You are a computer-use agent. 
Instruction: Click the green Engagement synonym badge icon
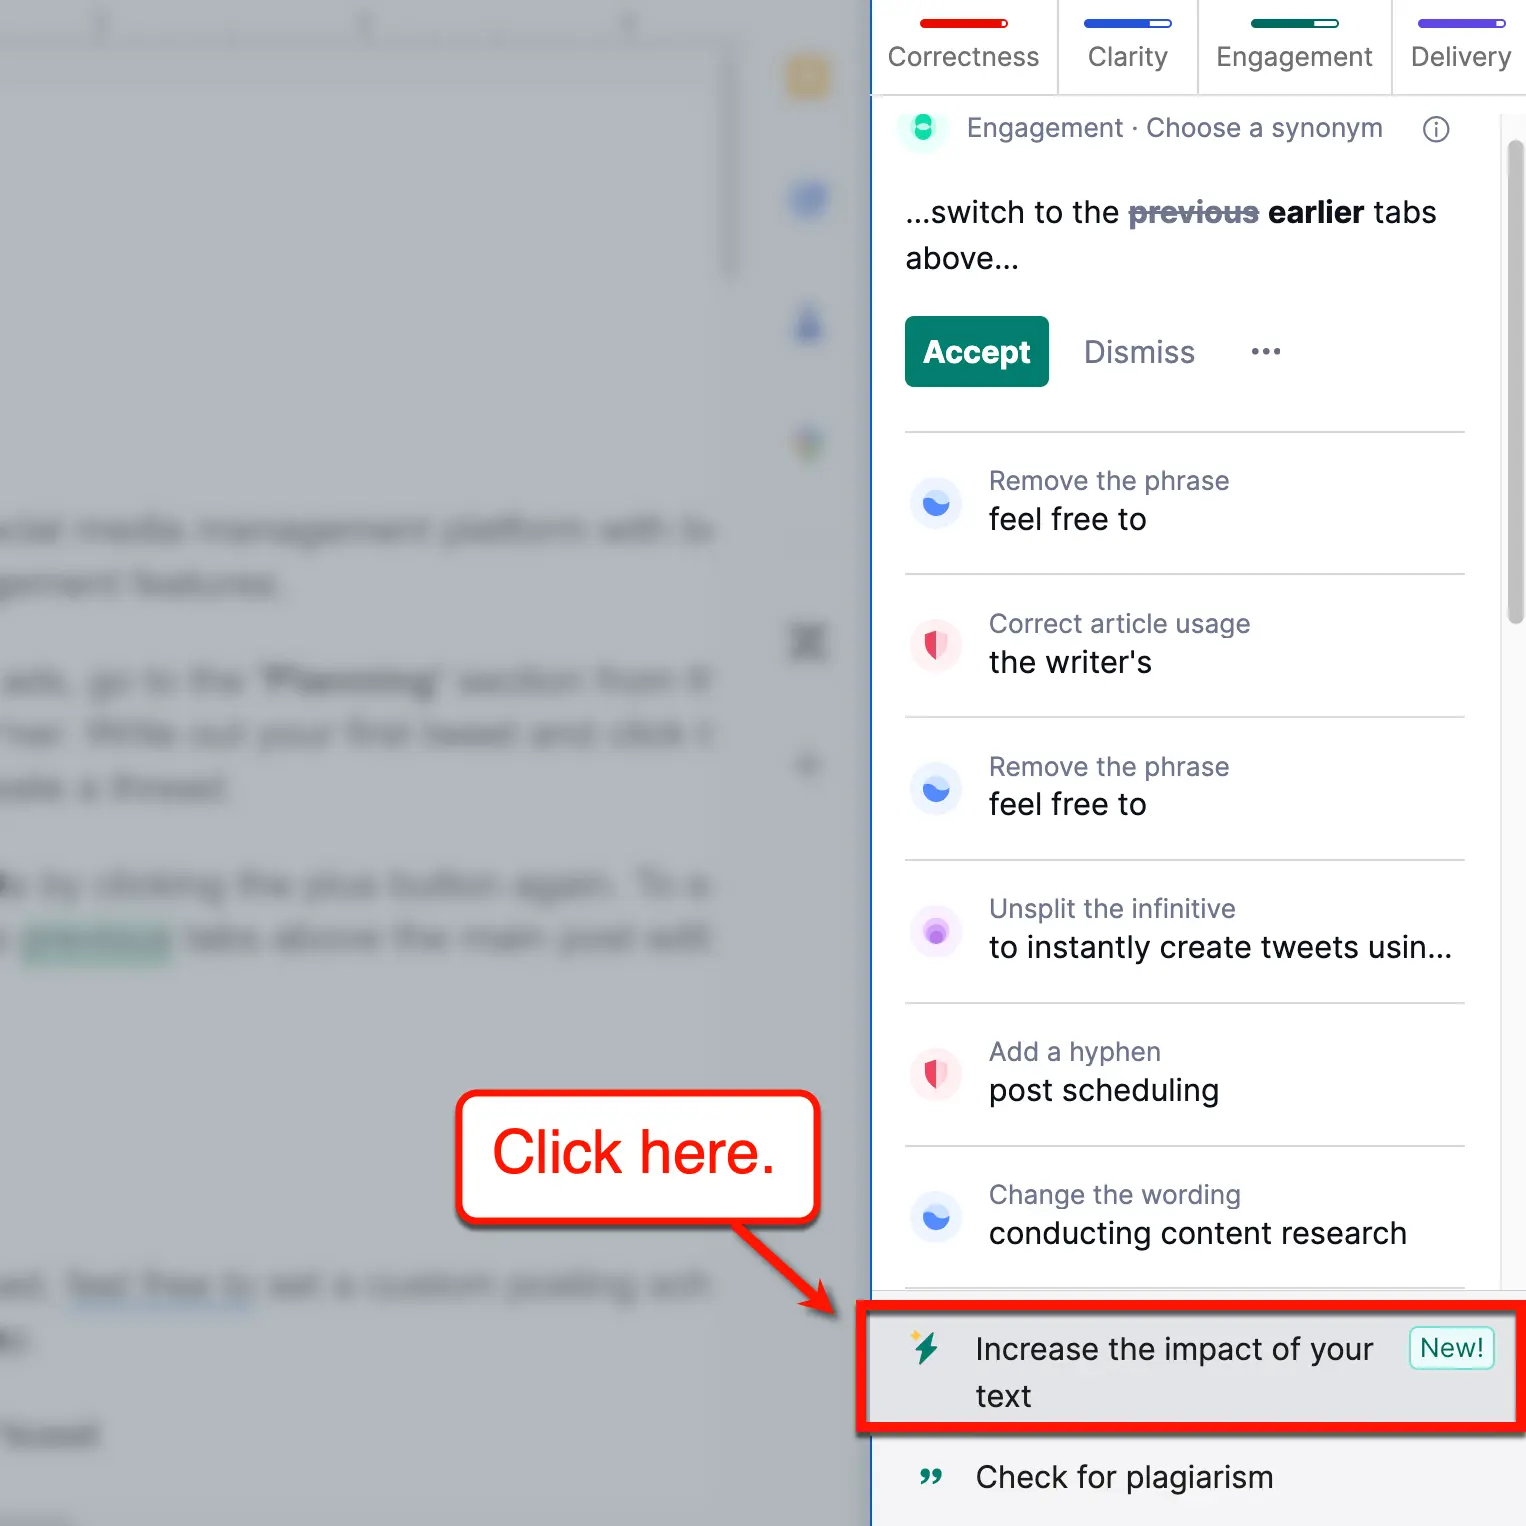923,129
